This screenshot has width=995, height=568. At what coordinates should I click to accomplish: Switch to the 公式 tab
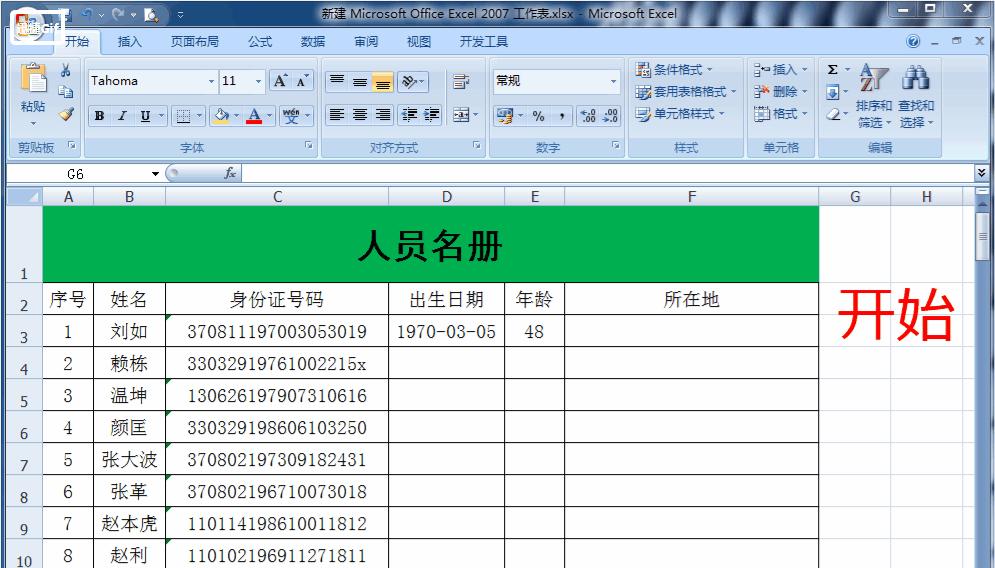point(260,42)
